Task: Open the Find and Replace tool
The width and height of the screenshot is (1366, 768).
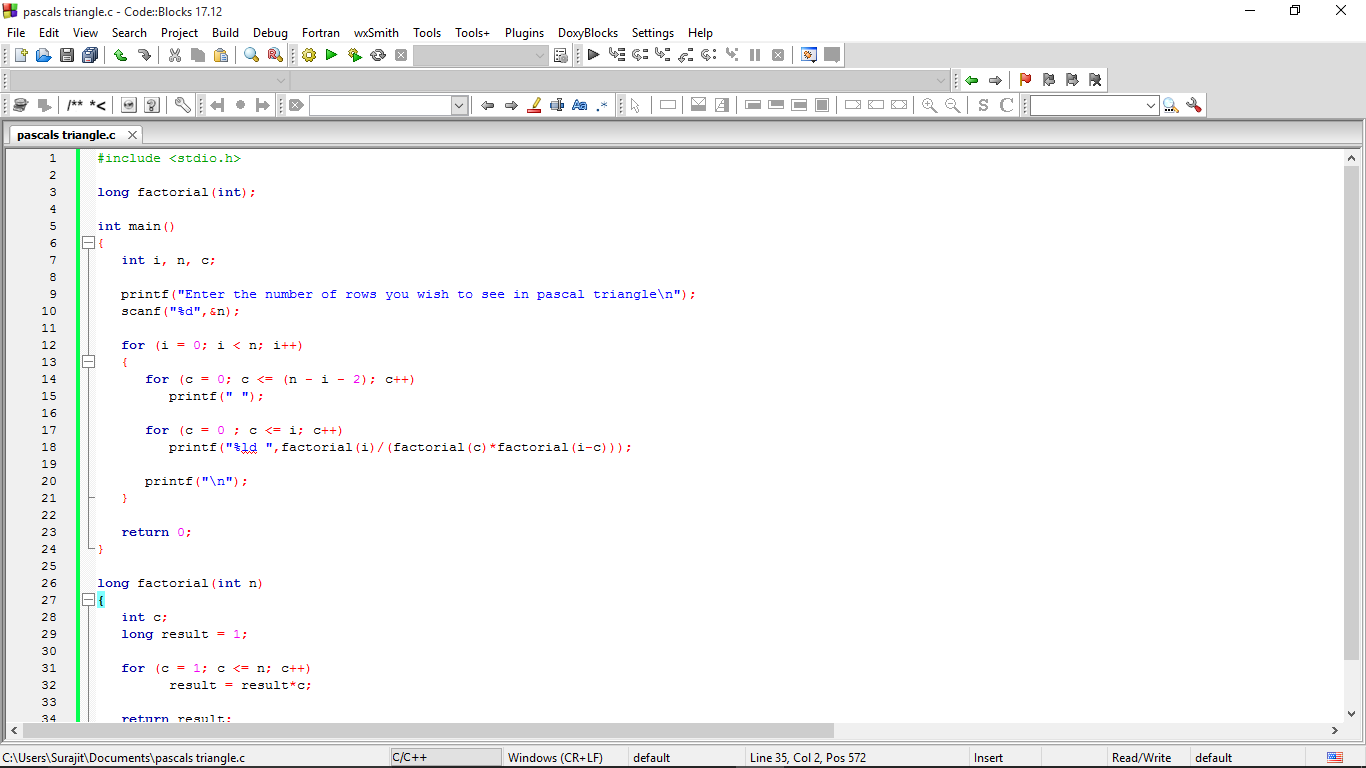Action: click(273, 55)
